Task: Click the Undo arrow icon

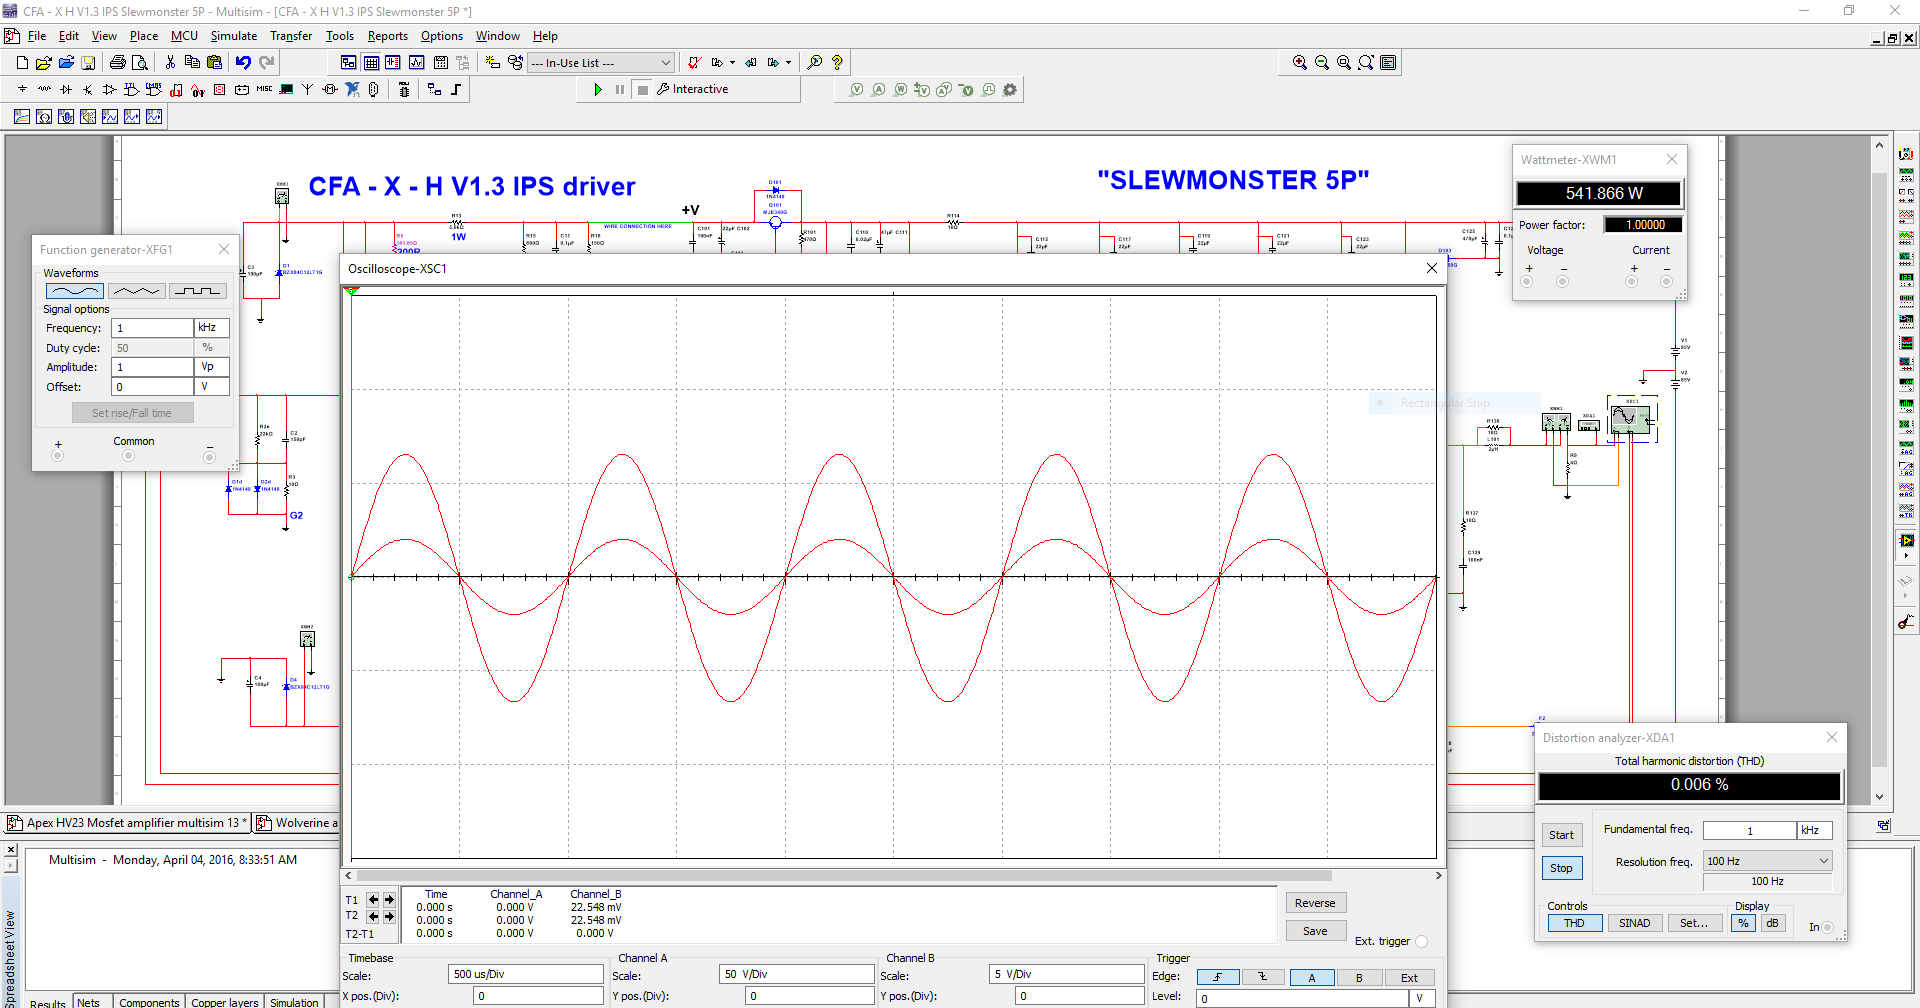Action: pyautogui.click(x=243, y=62)
